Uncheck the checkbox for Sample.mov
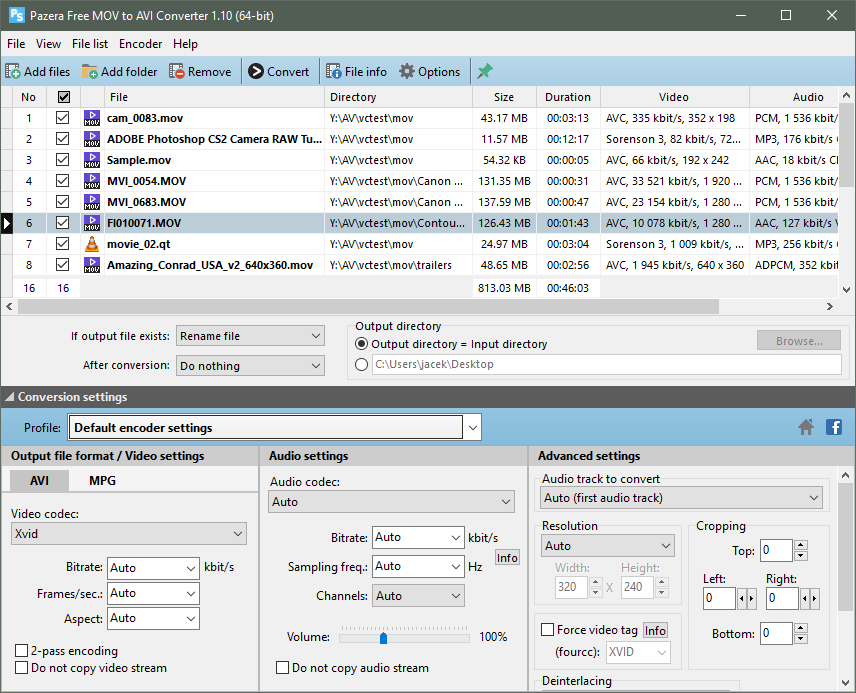The image size is (856, 693). [63, 159]
